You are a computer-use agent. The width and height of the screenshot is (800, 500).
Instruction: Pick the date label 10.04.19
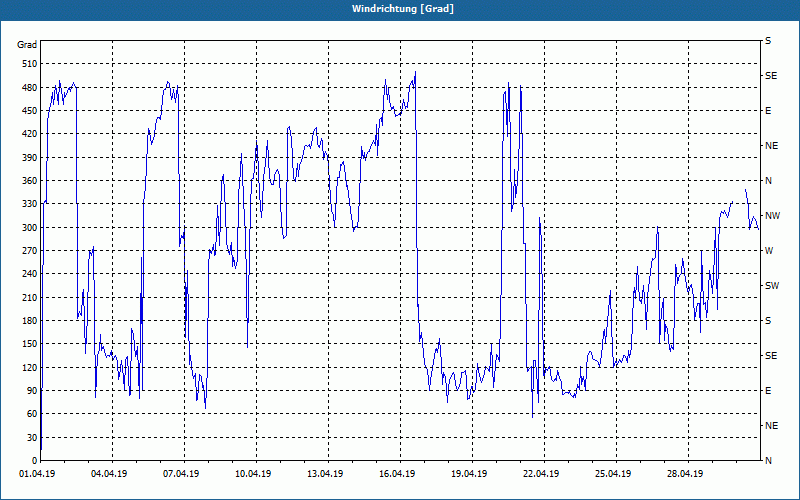click(x=253, y=474)
